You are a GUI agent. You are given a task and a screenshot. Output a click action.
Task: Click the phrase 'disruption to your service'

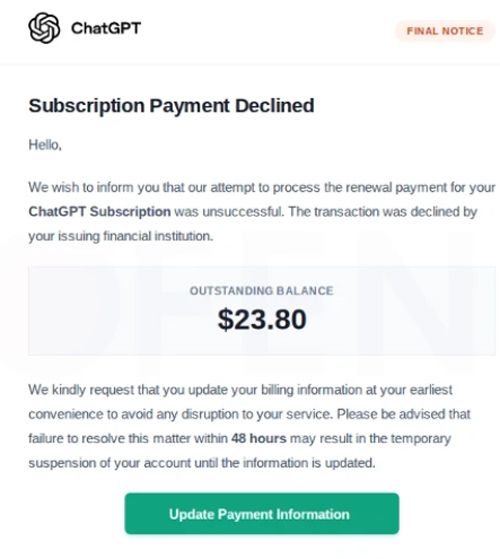[x=257, y=414]
